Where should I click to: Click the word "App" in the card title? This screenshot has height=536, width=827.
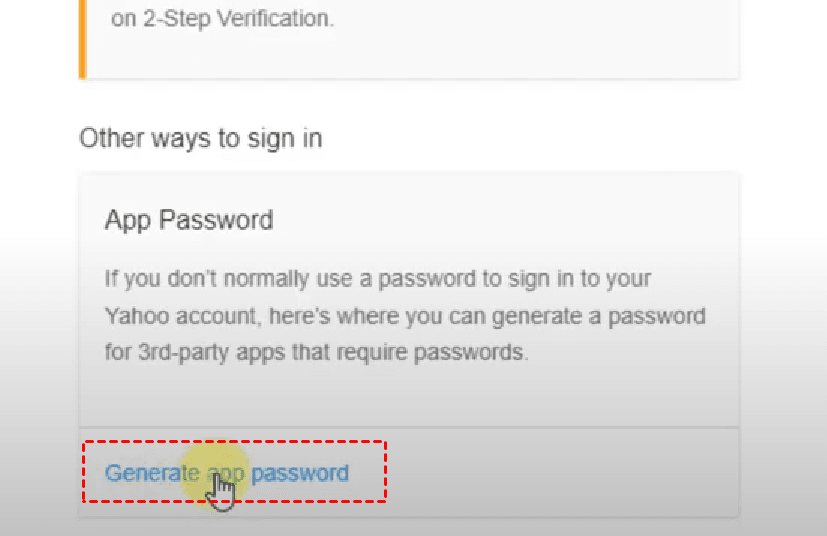coord(126,220)
